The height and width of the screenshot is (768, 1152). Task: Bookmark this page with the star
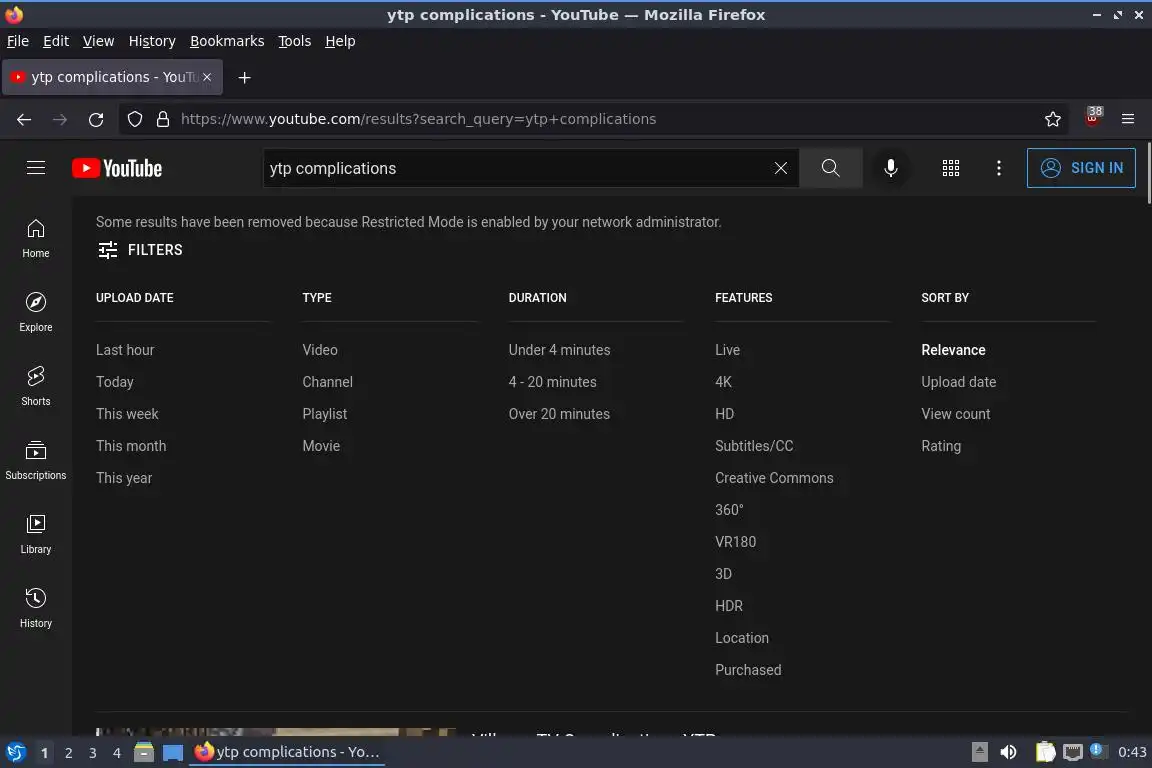click(x=1053, y=119)
